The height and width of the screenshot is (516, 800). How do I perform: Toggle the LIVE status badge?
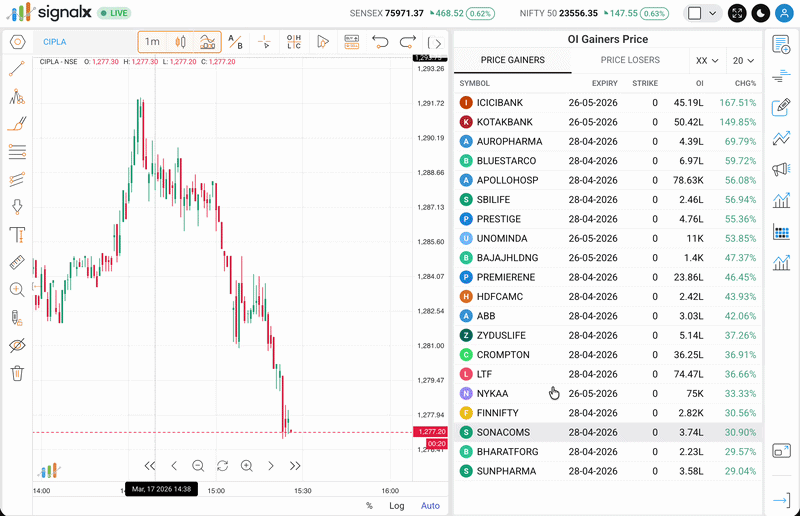click(x=114, y=13)
